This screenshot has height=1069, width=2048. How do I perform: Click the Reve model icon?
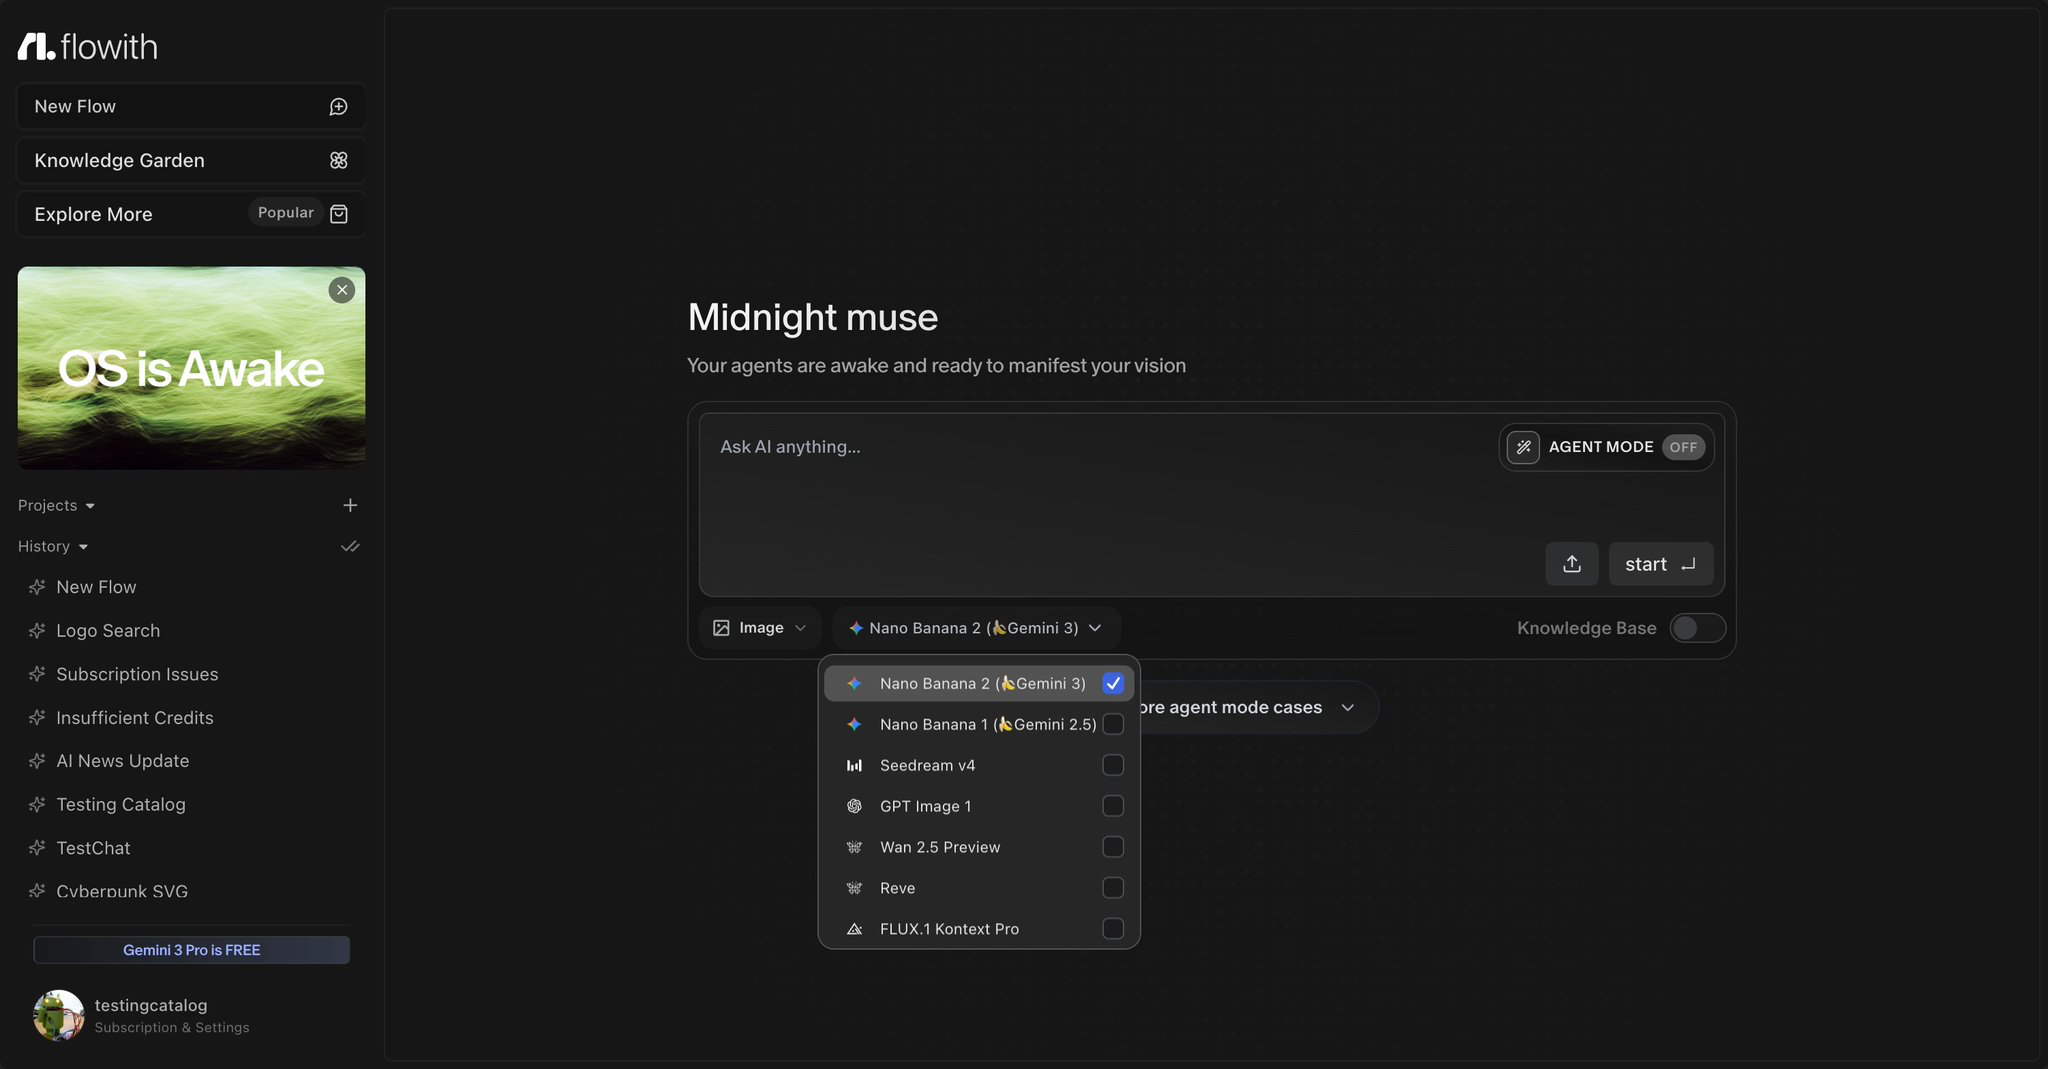click(855, 888)
